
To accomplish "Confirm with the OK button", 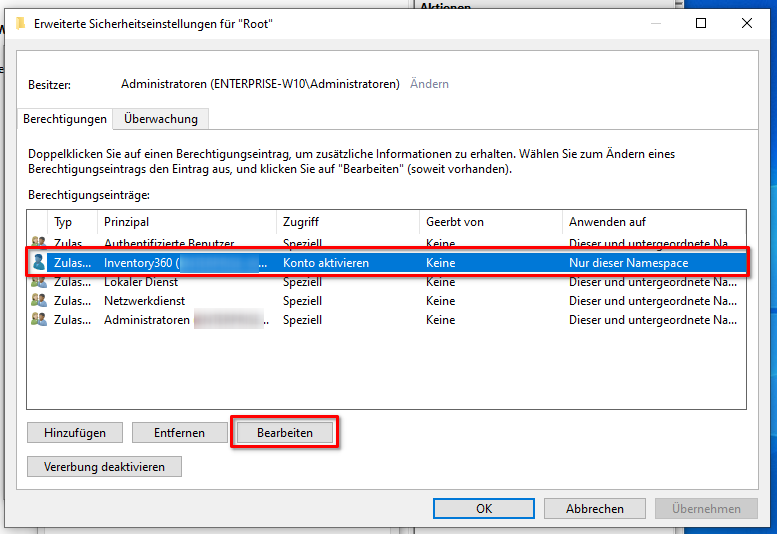I will 484,508.
